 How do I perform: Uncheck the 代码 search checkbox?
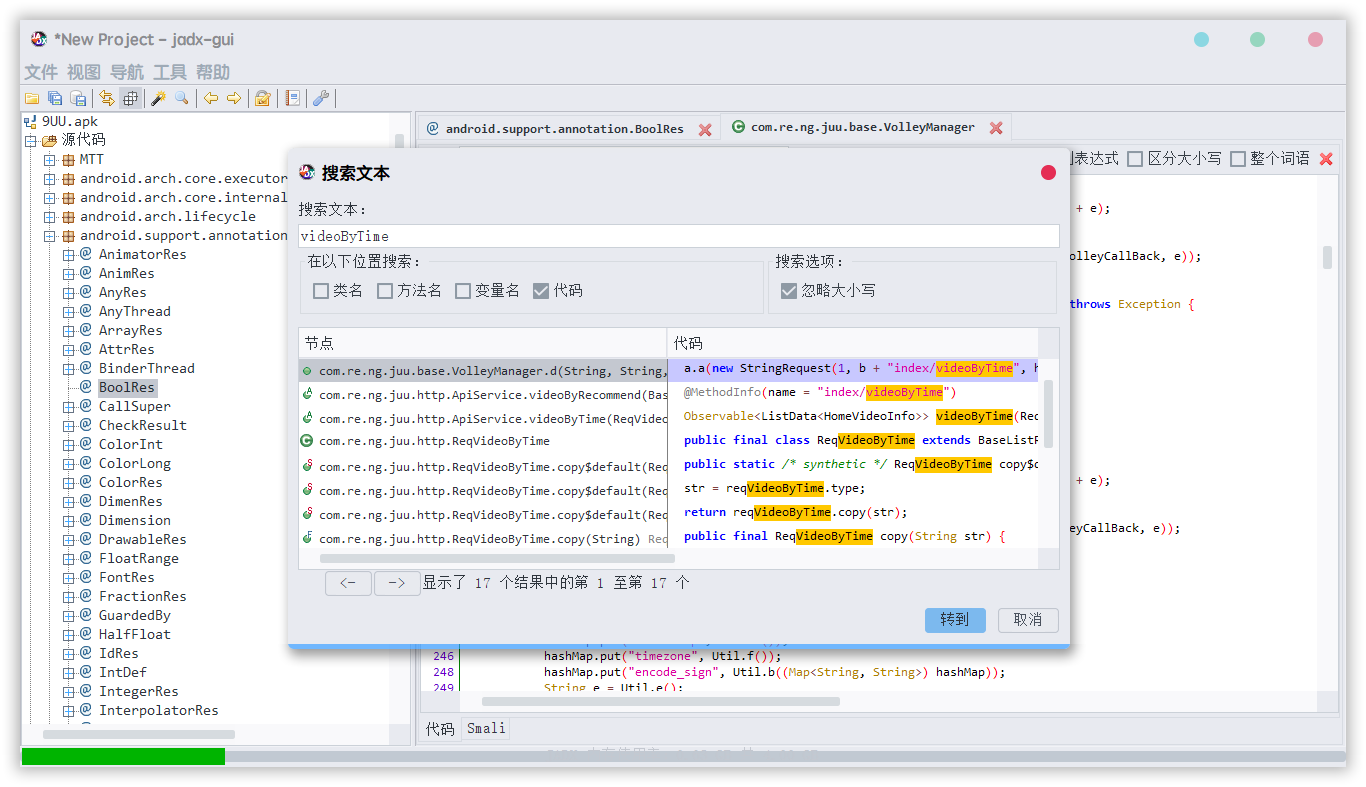tap(541, 291)
